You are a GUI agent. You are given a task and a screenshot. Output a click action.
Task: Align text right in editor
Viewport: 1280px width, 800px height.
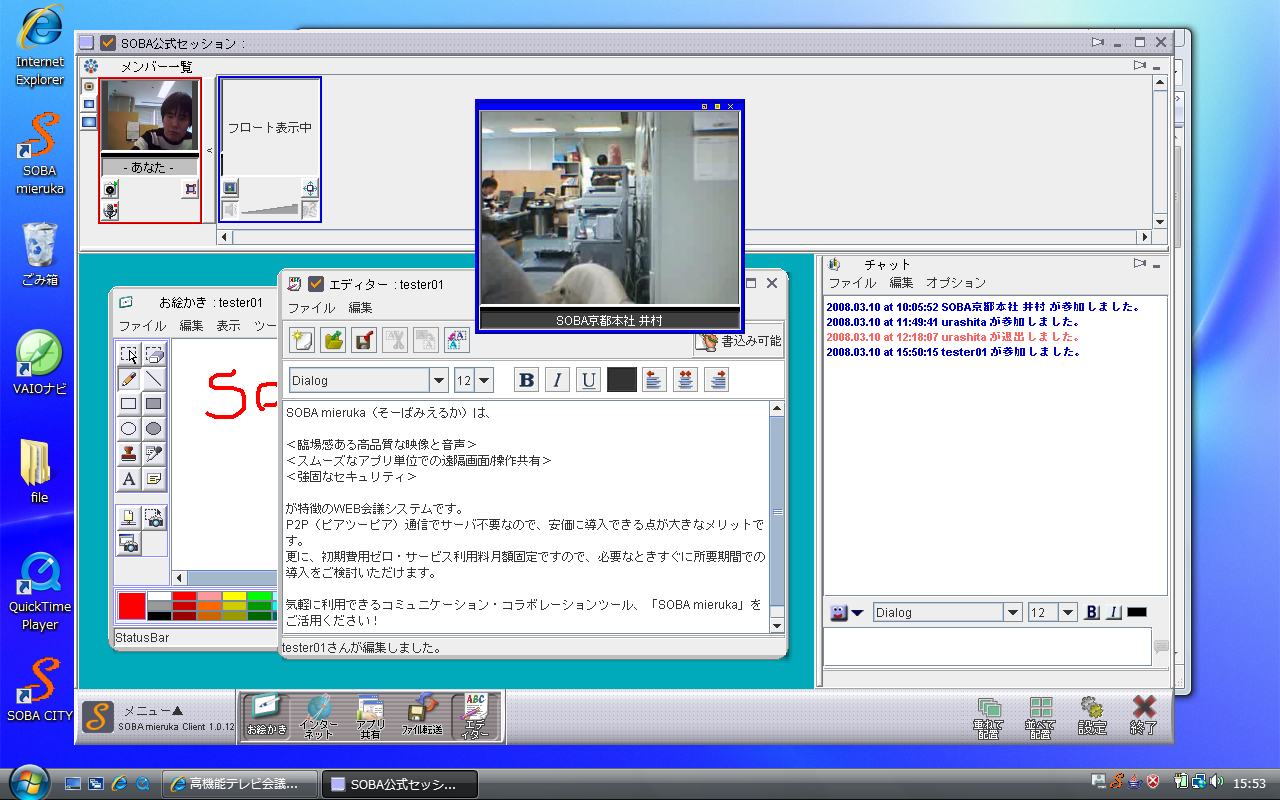click(717, 380)
